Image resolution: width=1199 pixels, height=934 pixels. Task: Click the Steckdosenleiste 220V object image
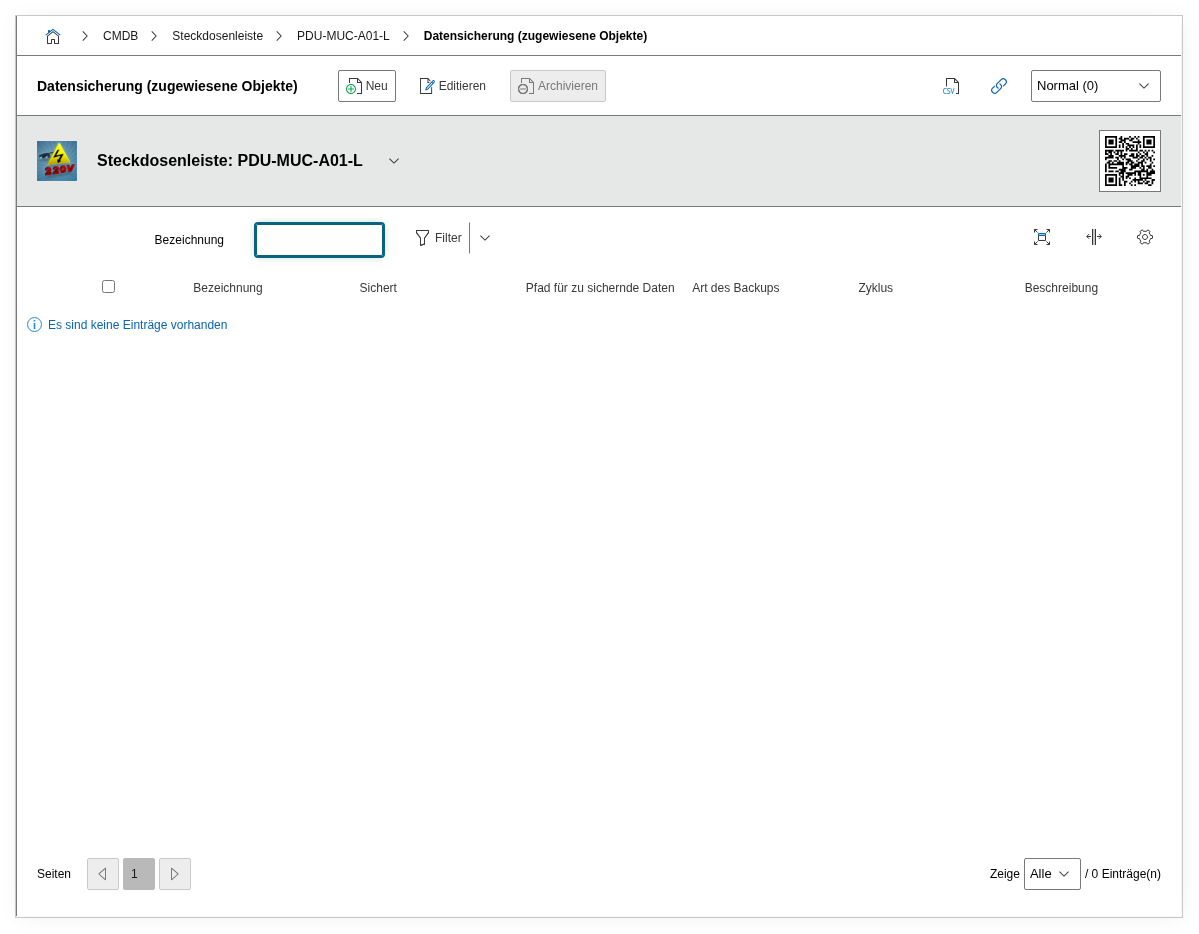click(57, 161)
